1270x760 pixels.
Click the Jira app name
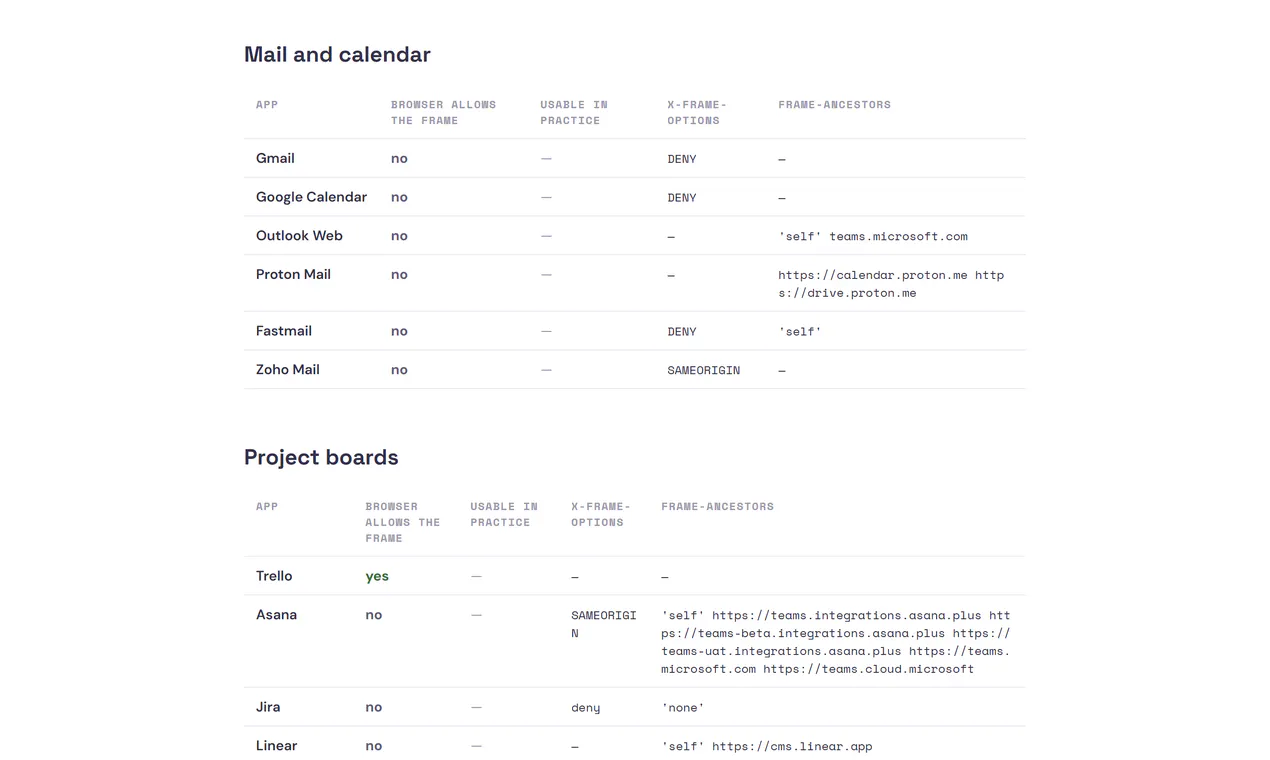268,707
